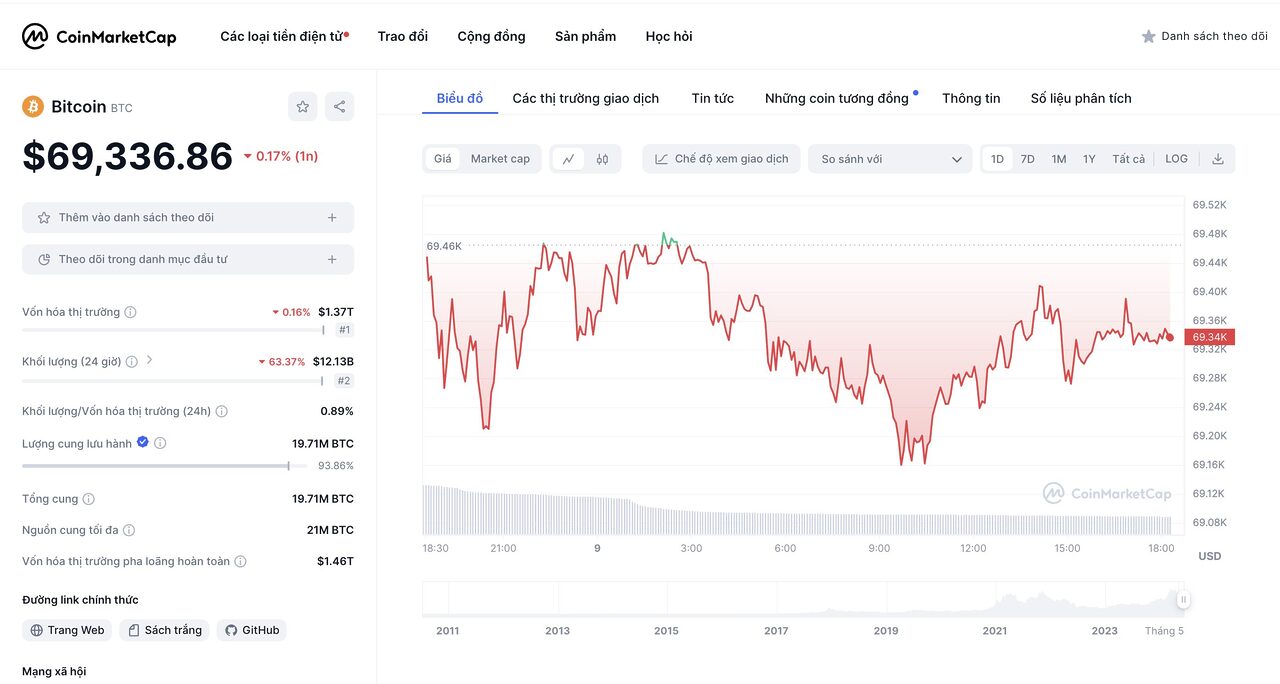Click the red endpoint dot on chart

1170,338
